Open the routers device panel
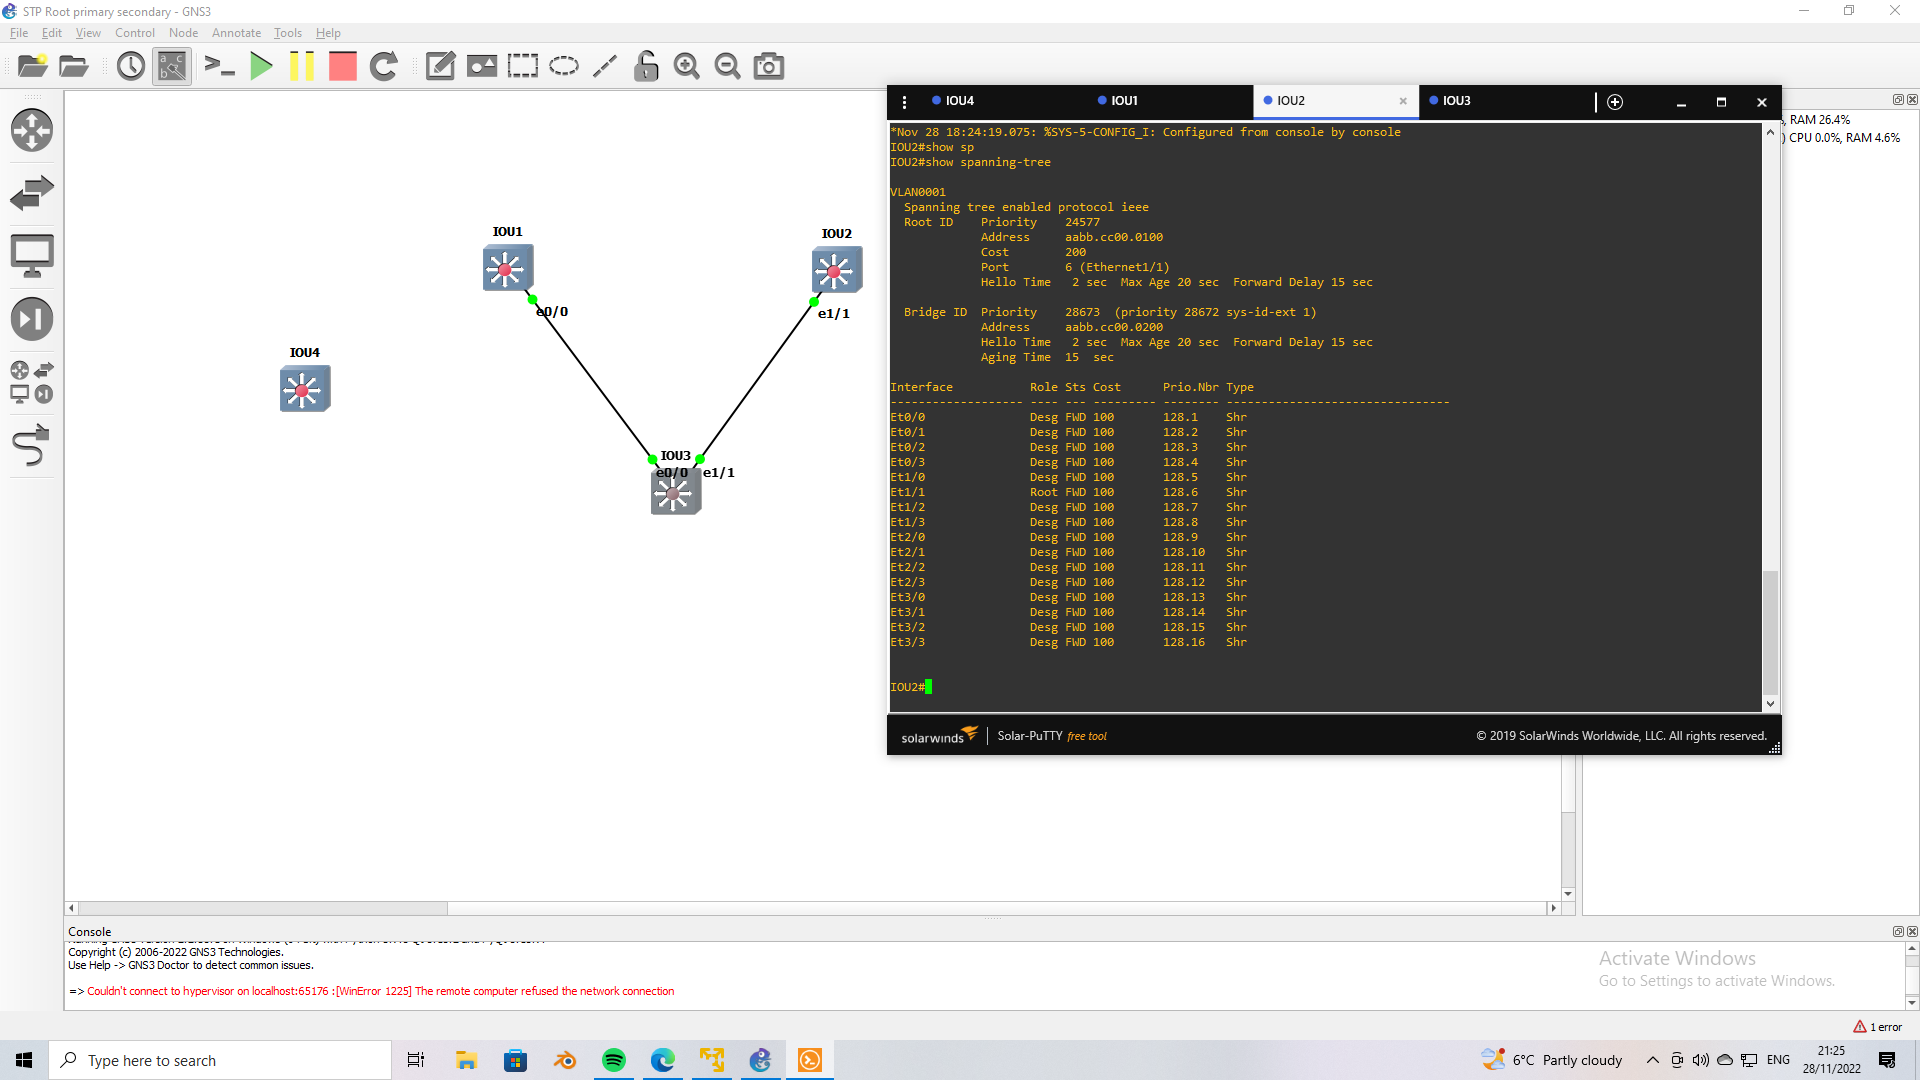Image resolution: width=1920 pixels, height=1080 pixels. [x=32, y=130]
